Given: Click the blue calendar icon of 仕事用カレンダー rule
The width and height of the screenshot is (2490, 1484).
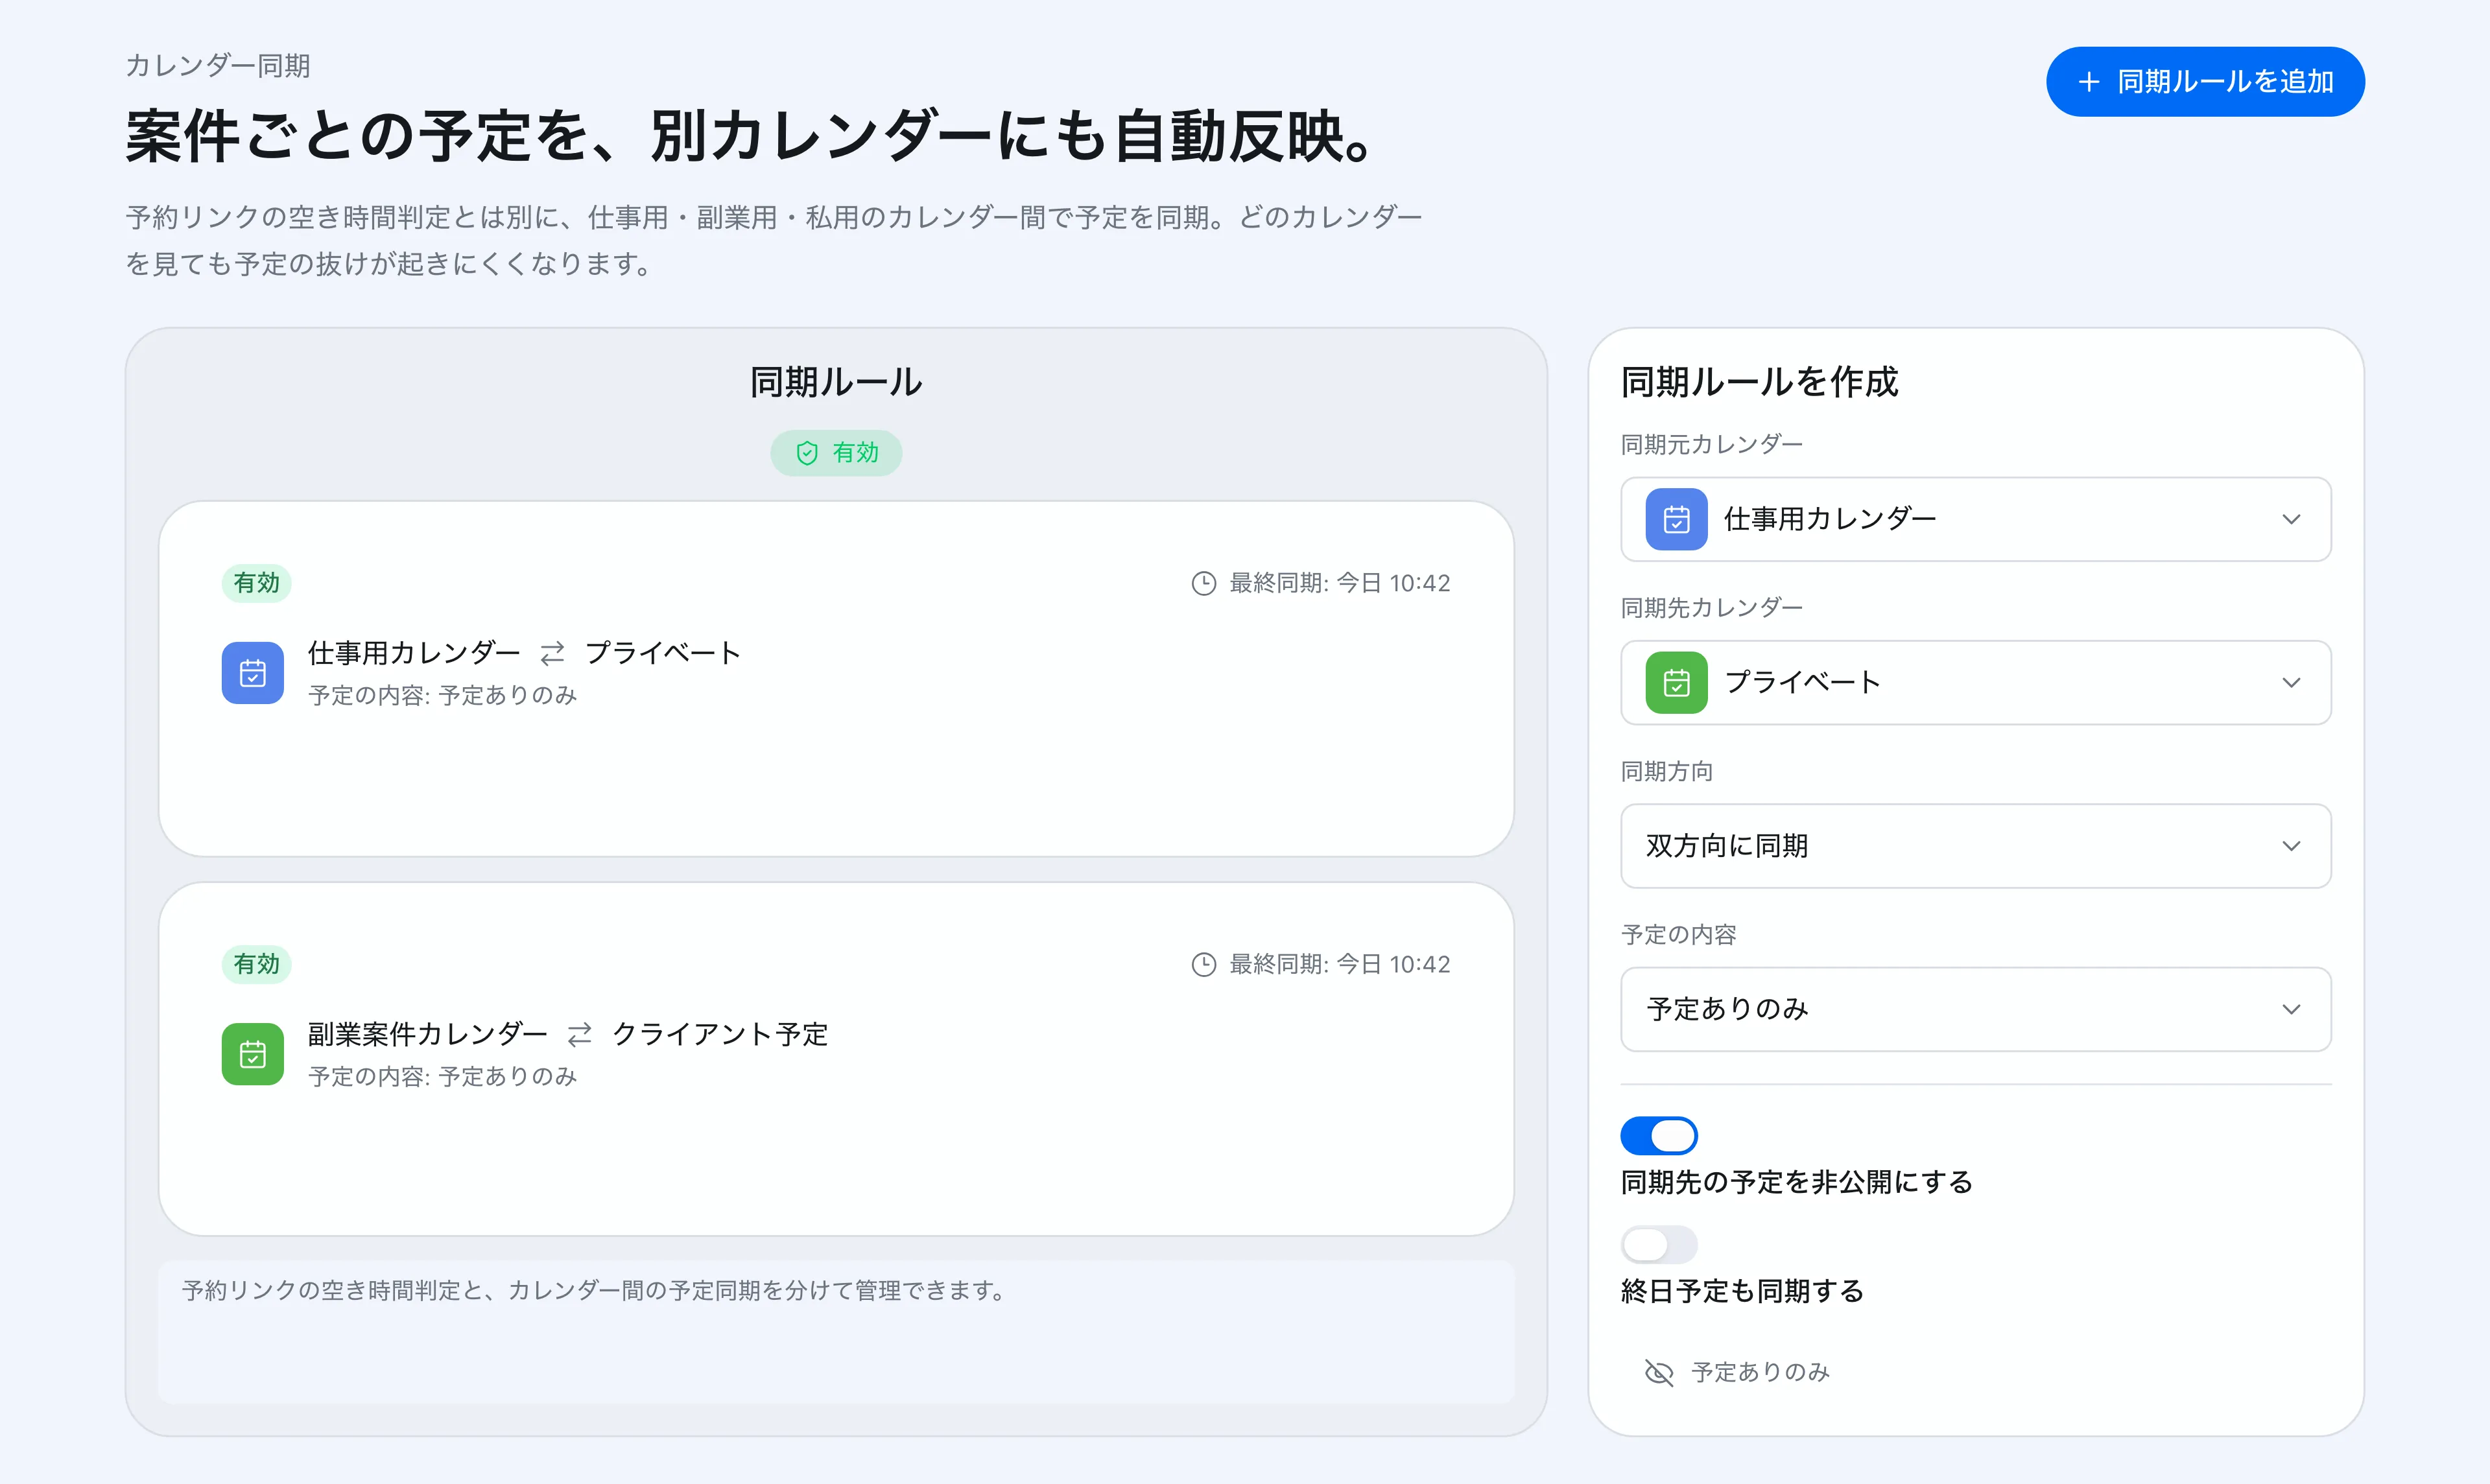Looking at the screenshot, I should [x=253, y=673].
